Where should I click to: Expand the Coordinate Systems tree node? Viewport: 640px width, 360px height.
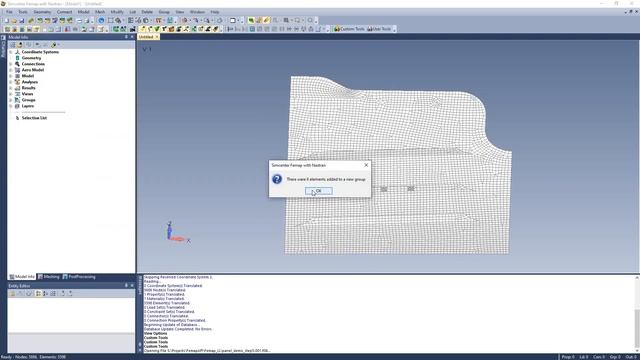(x=11, y=52)
